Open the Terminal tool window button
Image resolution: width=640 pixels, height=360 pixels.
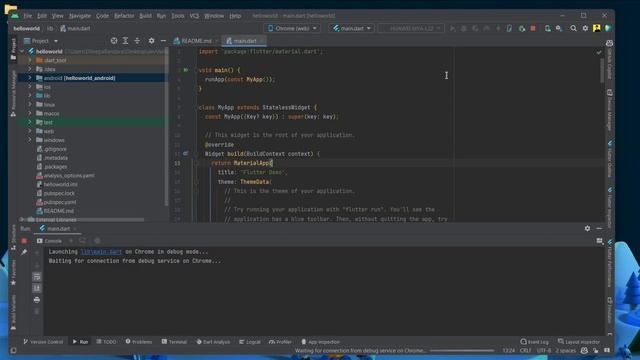coord(174,342)
